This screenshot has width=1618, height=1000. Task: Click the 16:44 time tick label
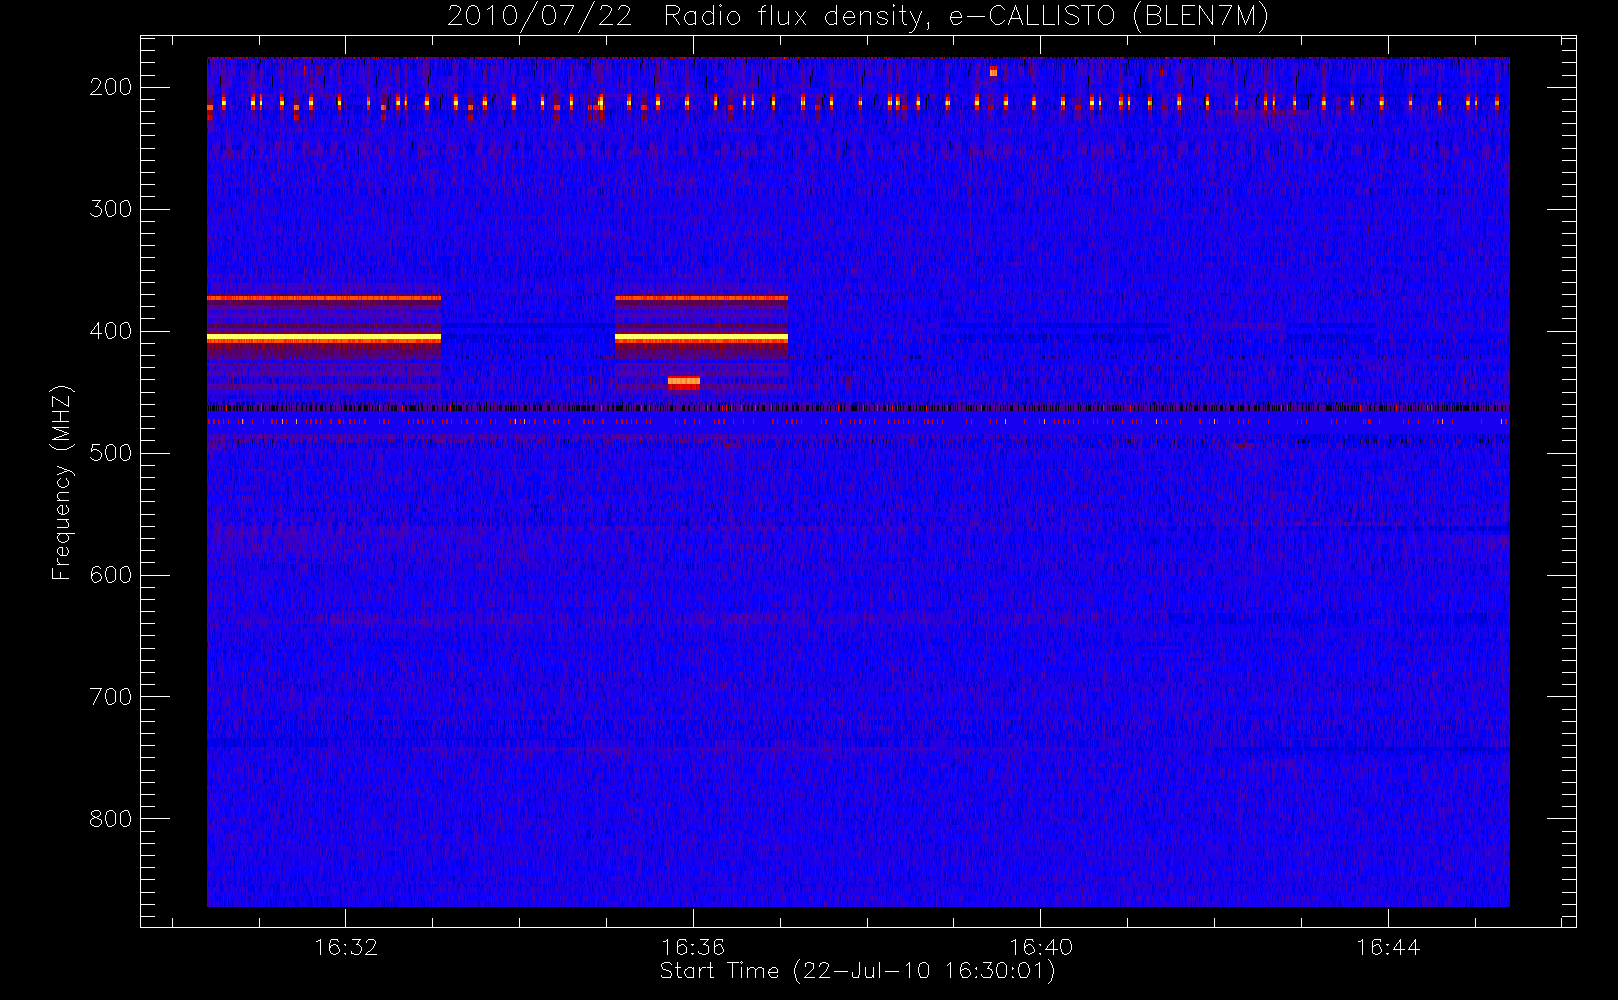(x=1388, y=947)
